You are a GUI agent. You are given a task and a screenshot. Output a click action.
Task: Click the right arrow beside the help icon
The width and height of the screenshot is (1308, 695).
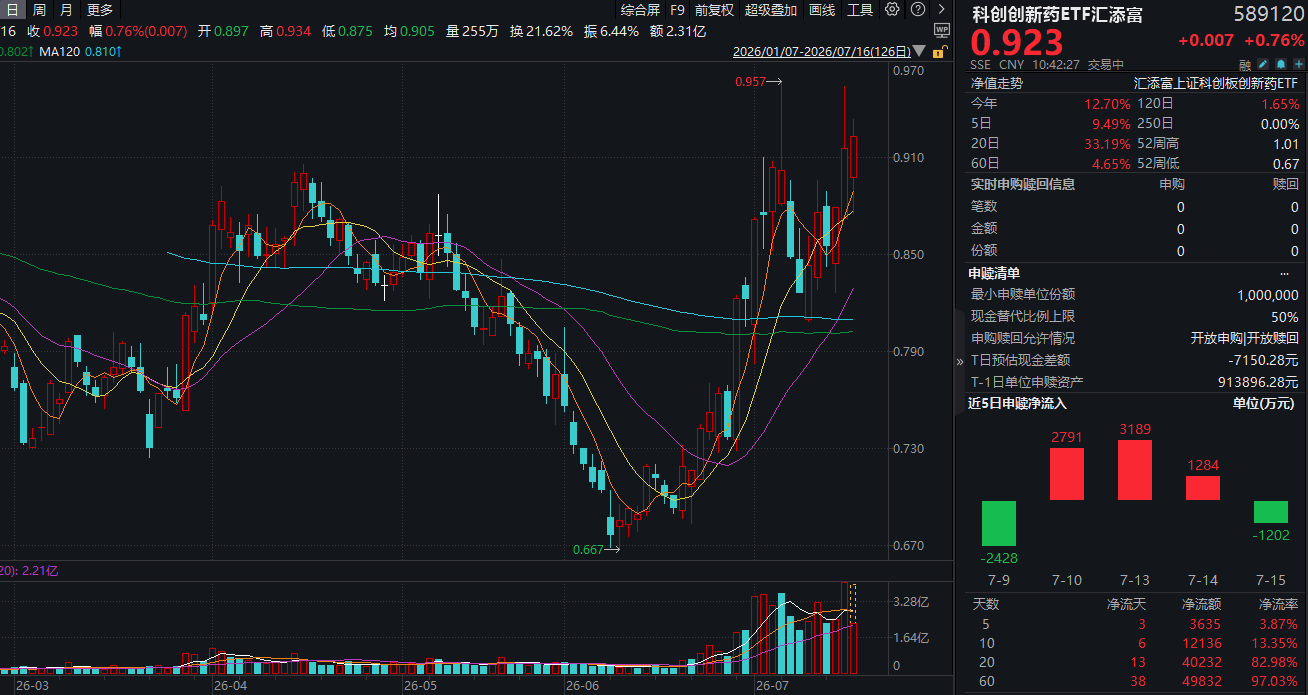pyautogui.click(x=941, y=9)
